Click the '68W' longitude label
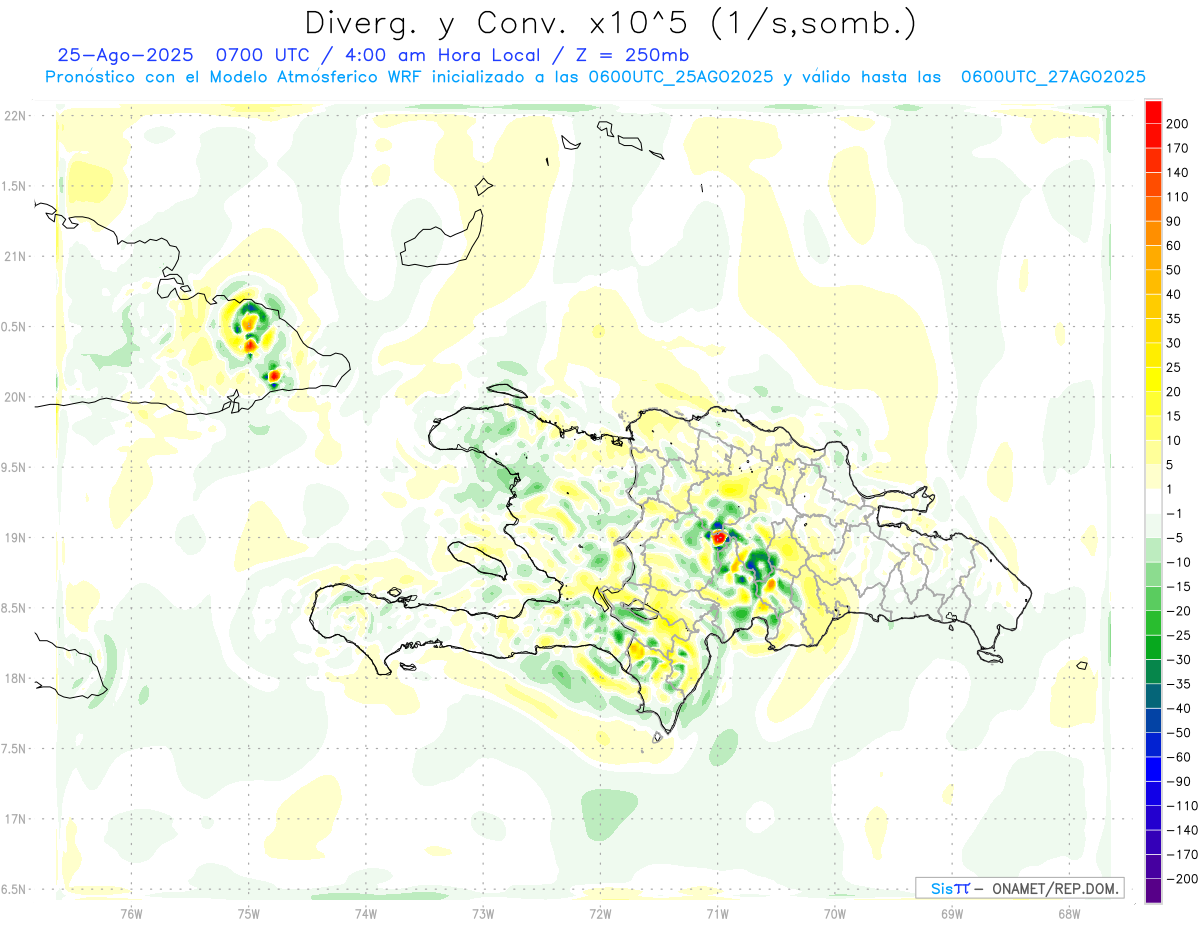Viewport: 1200px width, 927px height. [1069, 913]
